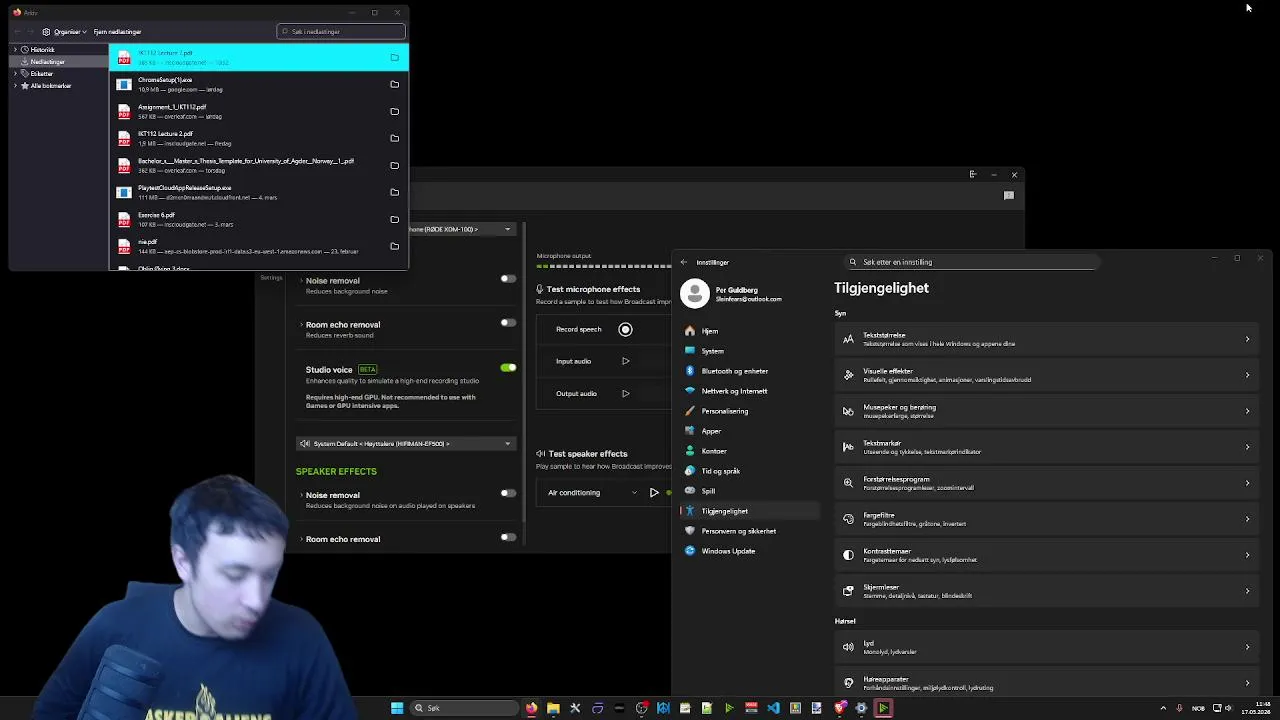Show Exercise 6.pdf in its folder

(394, 219)
